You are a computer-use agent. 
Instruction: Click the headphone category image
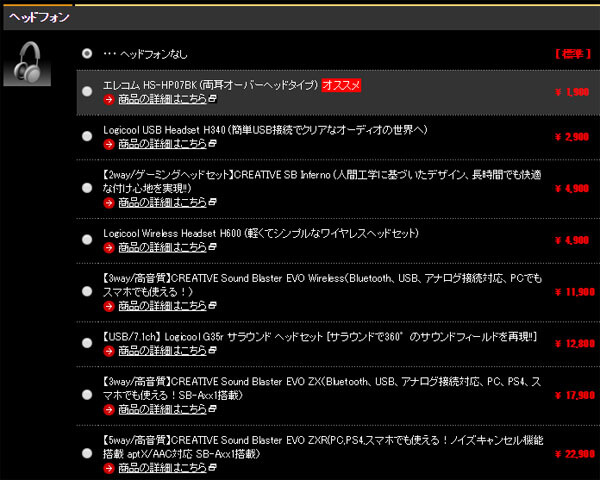click(27, 63)
